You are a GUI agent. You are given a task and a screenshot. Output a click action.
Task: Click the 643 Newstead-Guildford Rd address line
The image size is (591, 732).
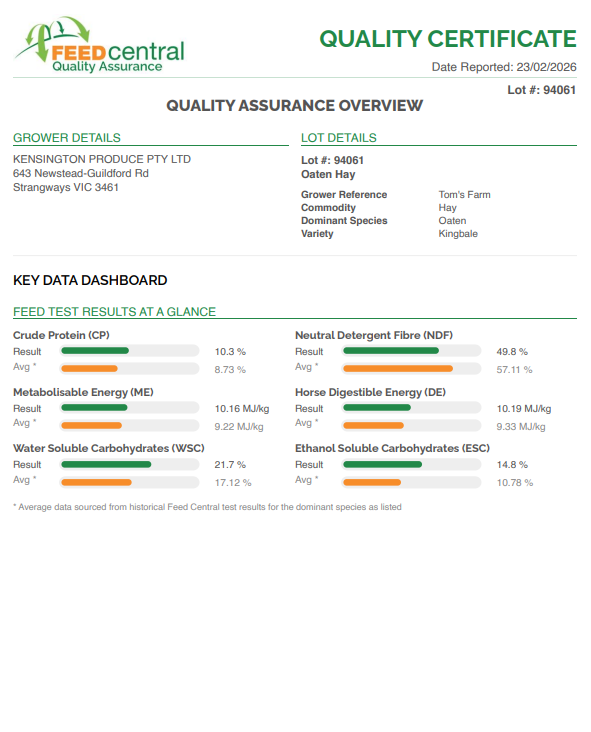pyautogui.click(x=81, y=173)
